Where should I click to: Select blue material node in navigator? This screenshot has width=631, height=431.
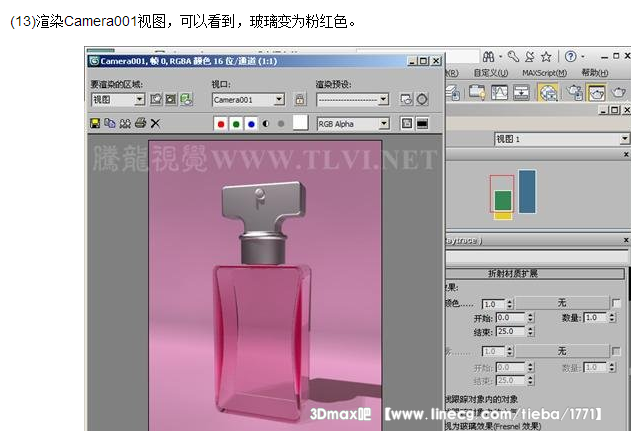[x=527, y=192]
